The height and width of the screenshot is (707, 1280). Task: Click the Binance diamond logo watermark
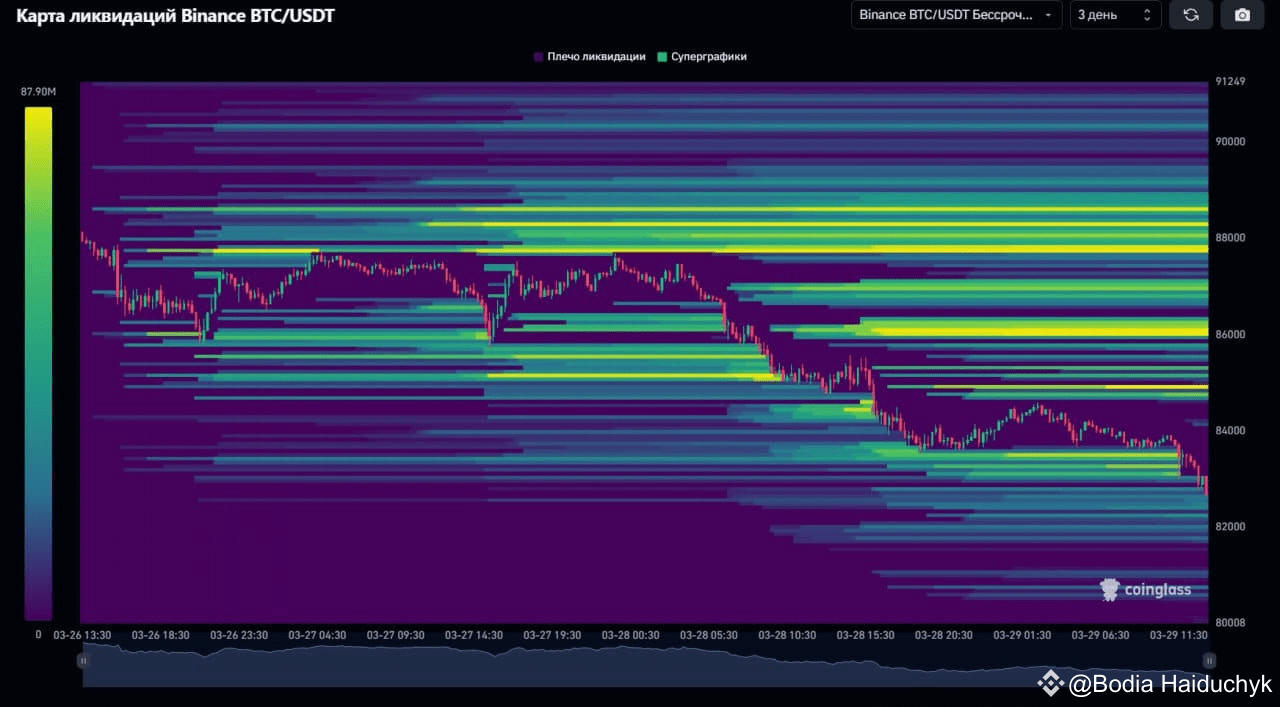coord(1050,684)
